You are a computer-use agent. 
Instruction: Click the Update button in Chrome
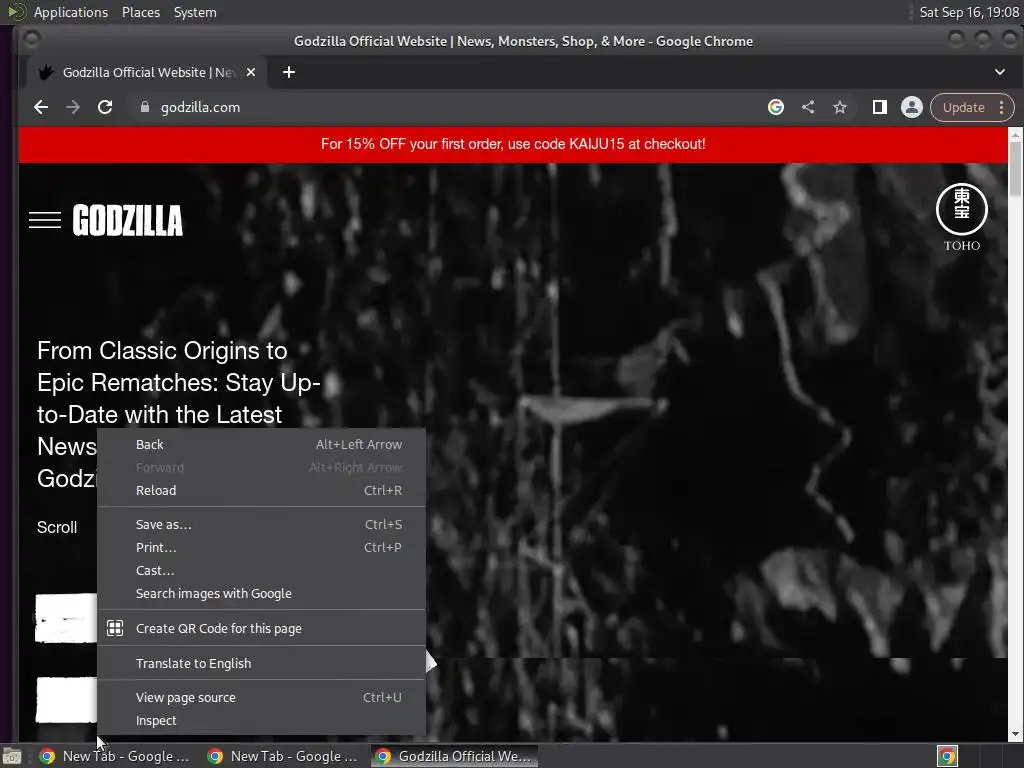(x=963, y=107)
